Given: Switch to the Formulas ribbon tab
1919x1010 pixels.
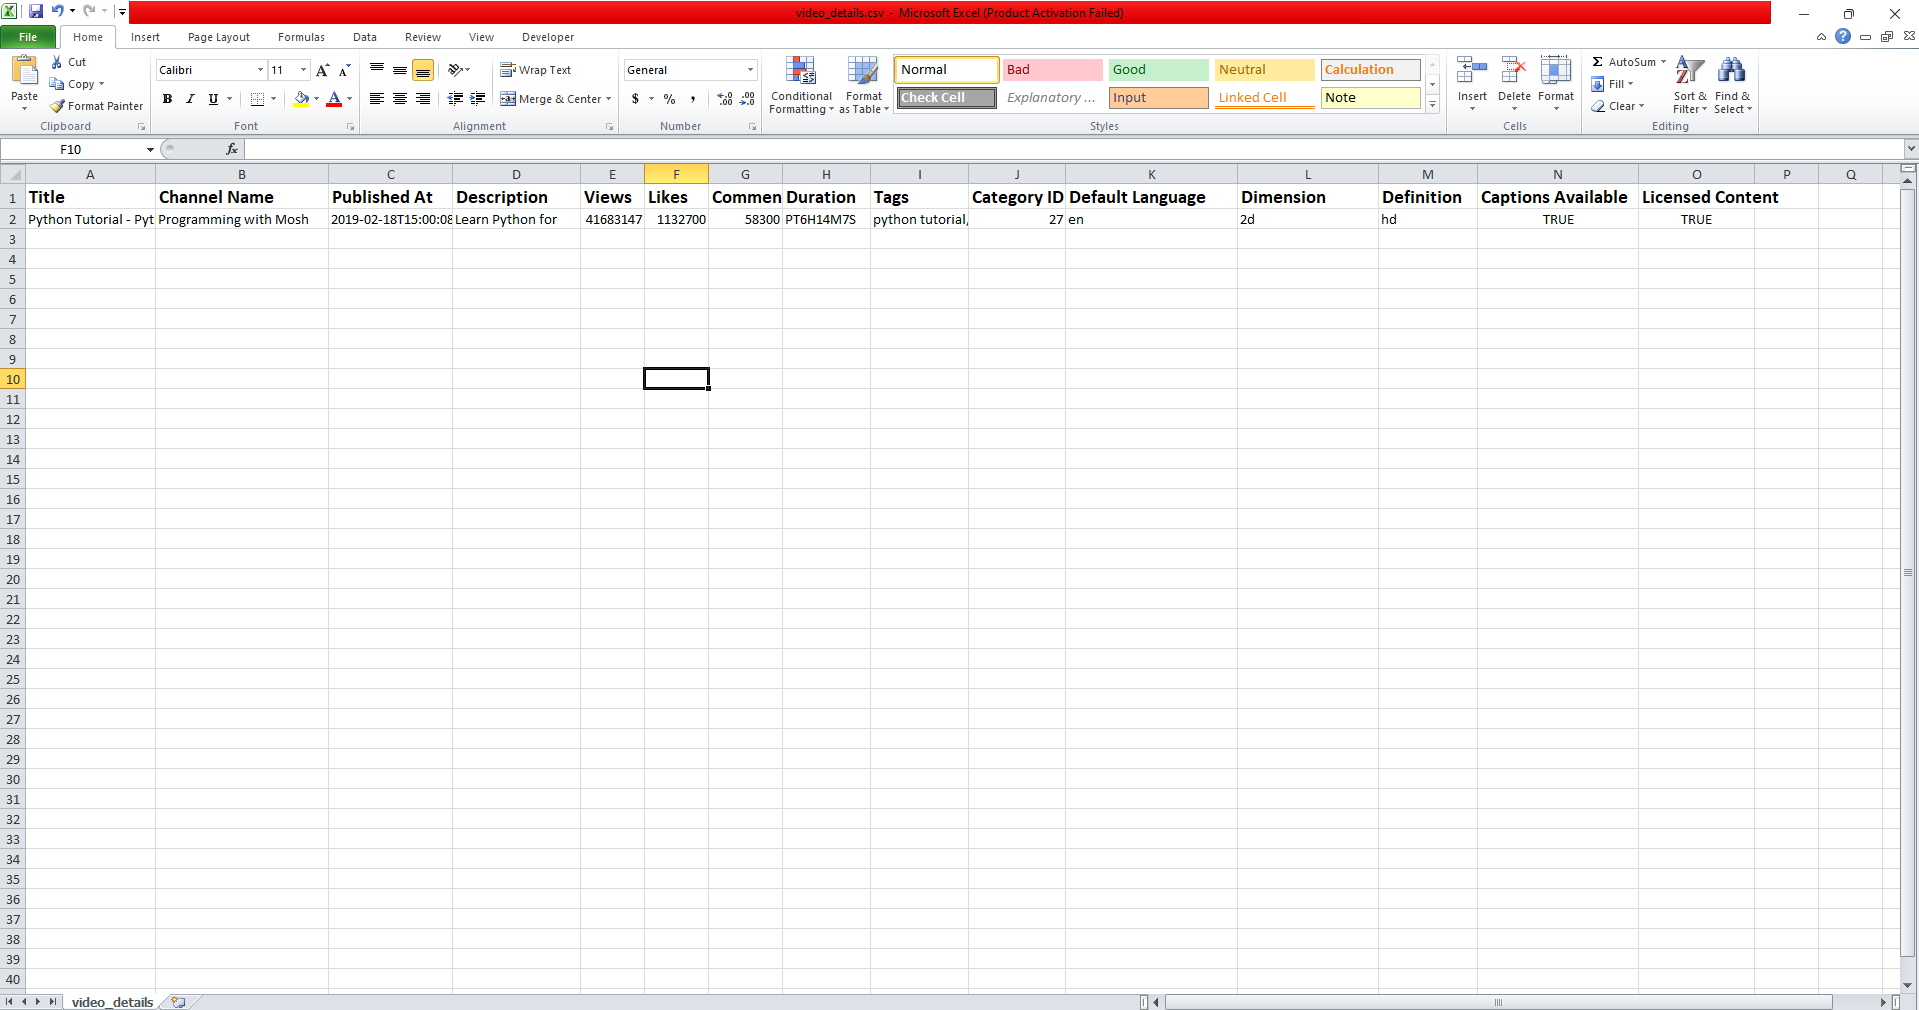Looking at the screenshot, I should point(301,37).
